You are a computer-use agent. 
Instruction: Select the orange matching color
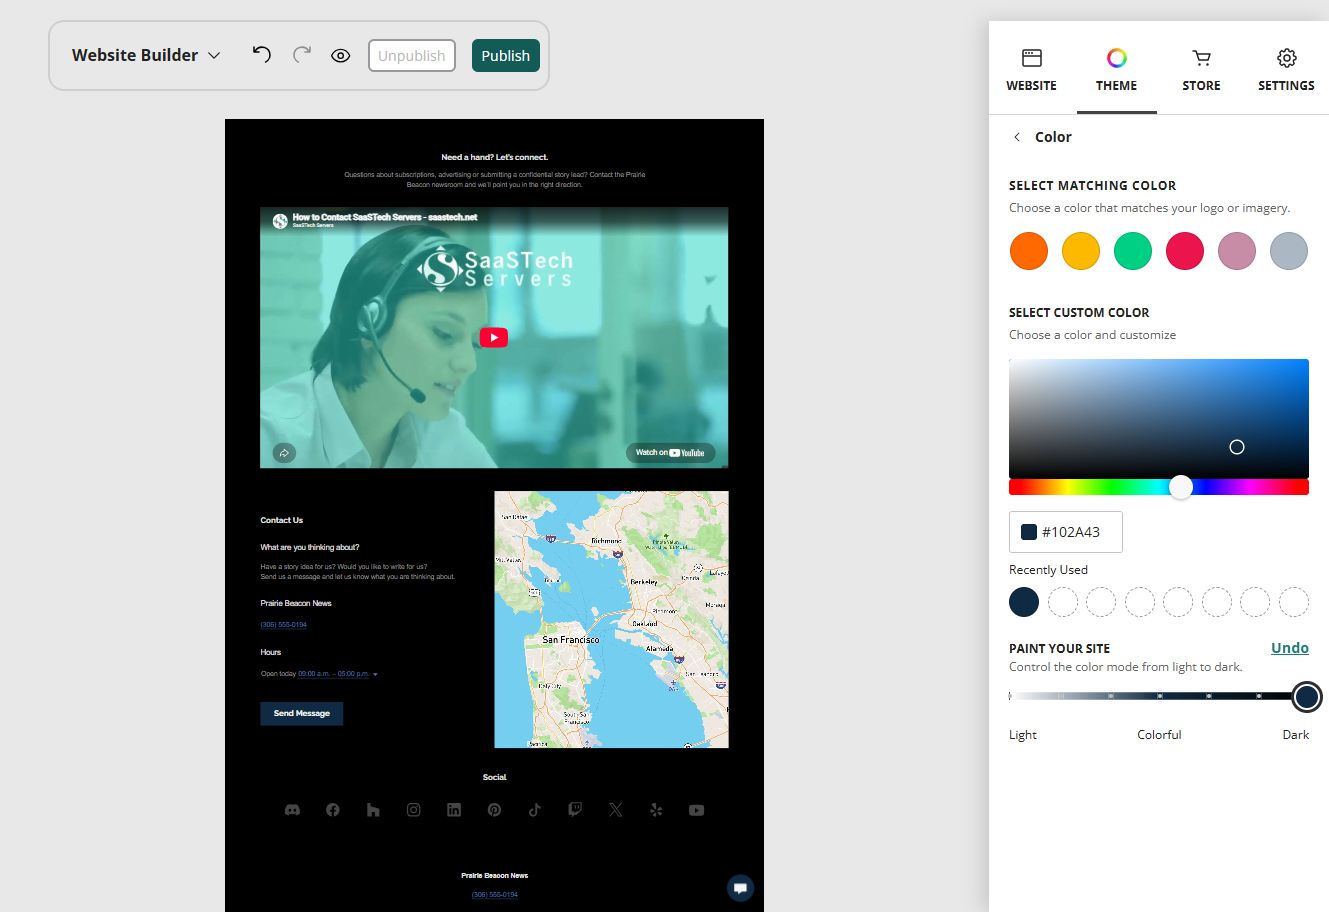pyautogui.click(x=1029, y=251)
